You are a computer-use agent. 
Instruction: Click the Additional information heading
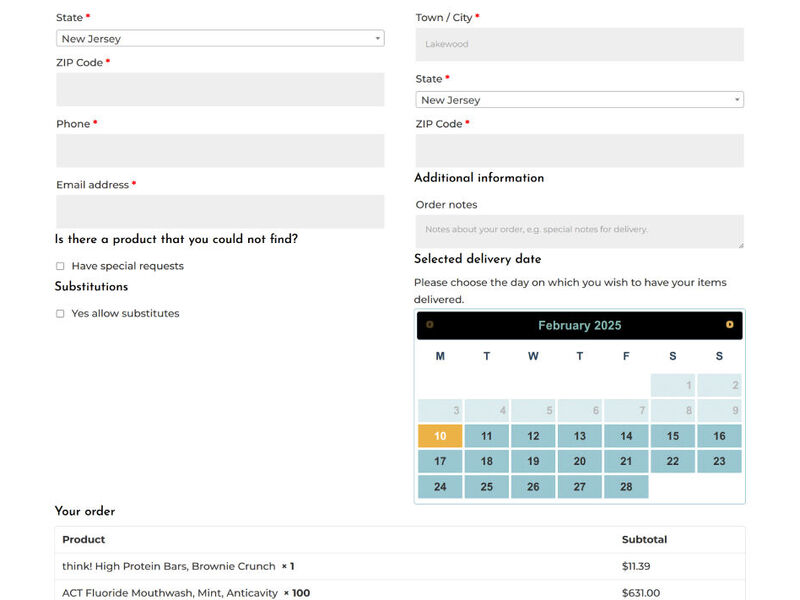(x=479, y=178)
